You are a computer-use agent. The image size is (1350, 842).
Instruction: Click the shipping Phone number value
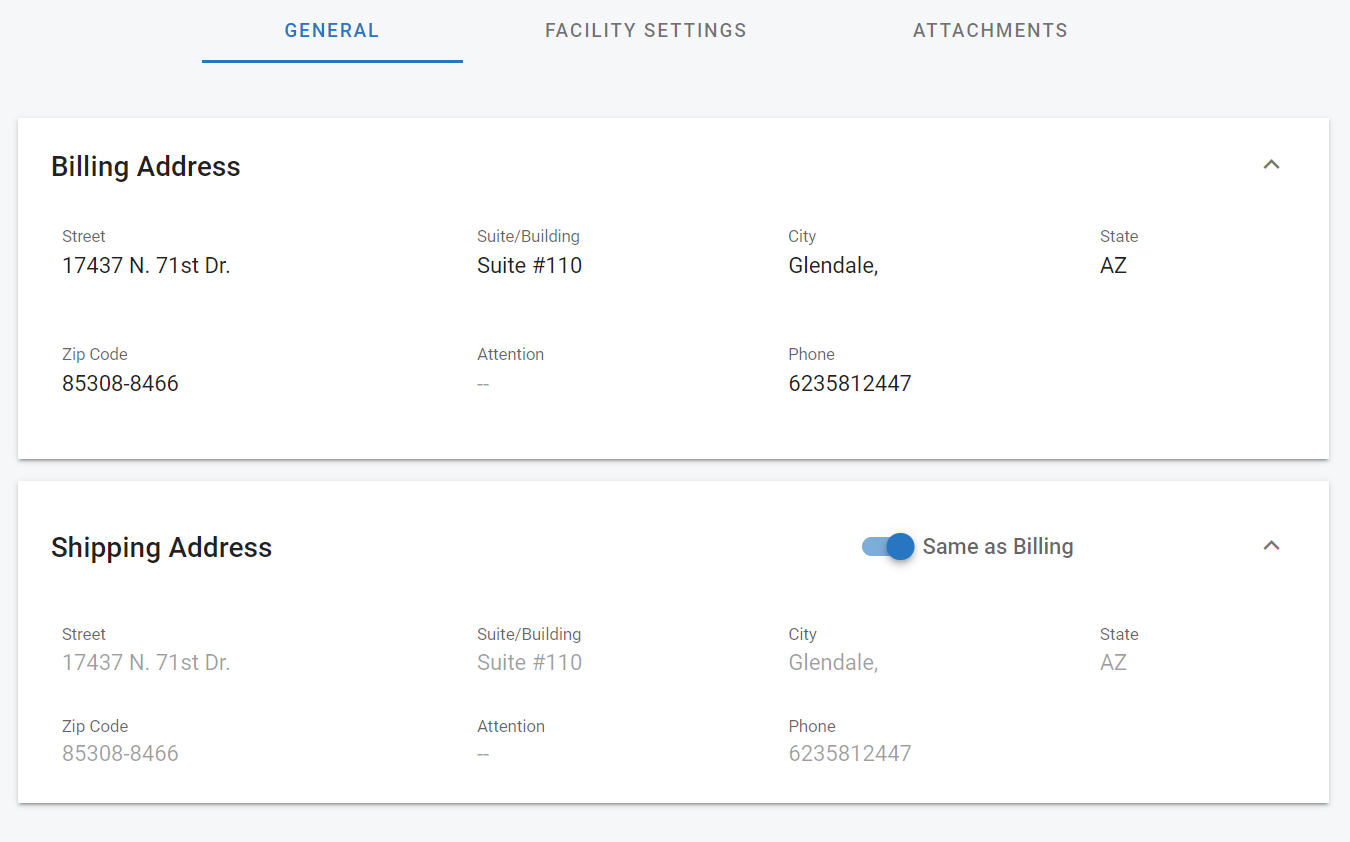click(850, 754)
